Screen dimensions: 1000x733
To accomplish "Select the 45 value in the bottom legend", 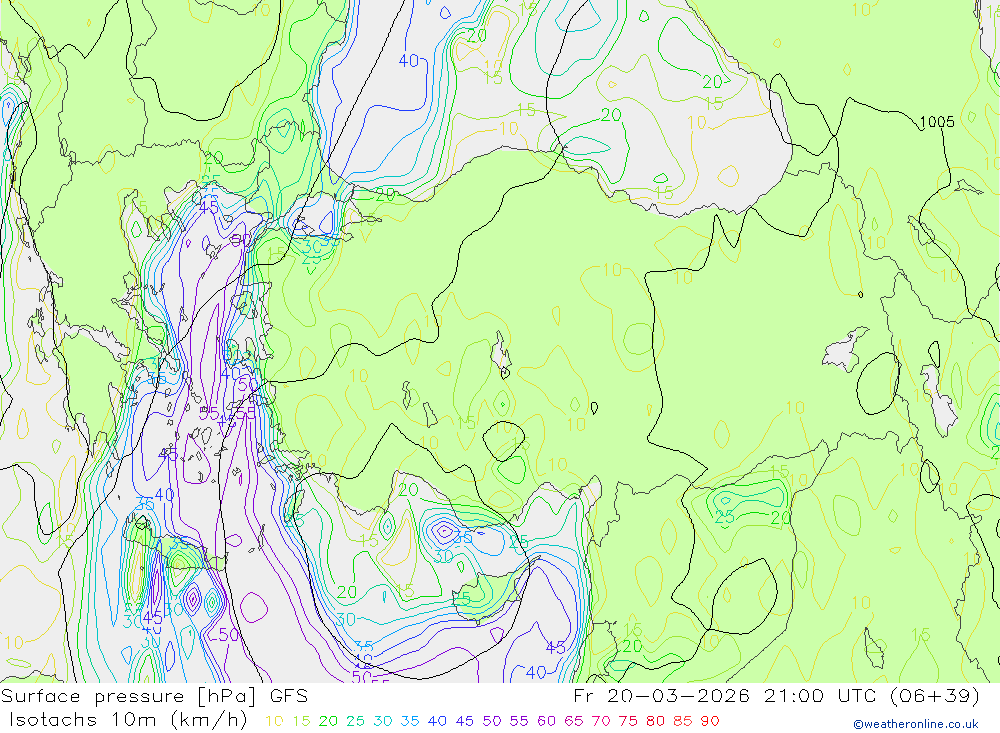I will coord(464,721).
